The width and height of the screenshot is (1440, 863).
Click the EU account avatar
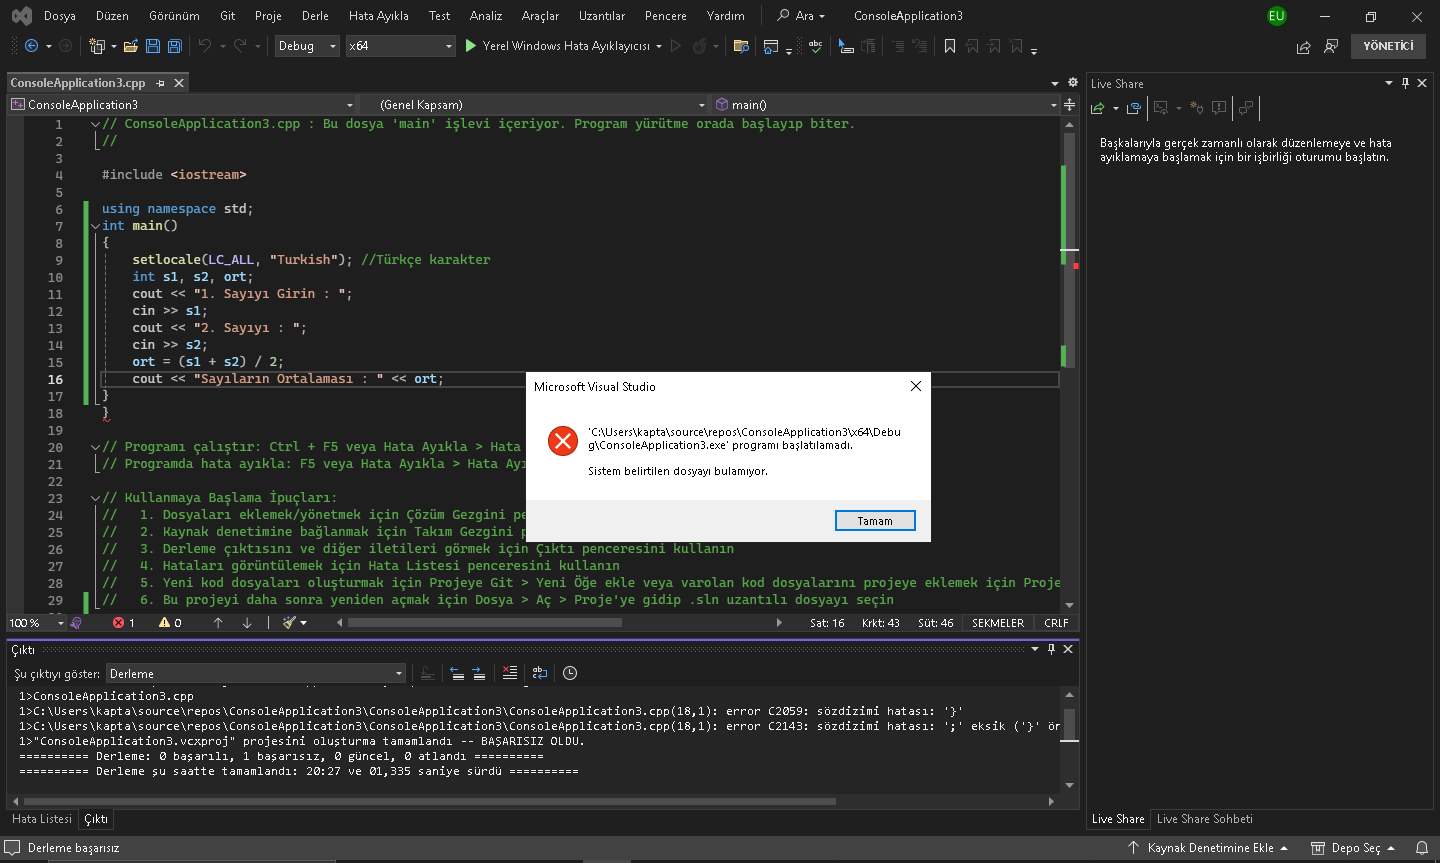tap(1276, 16)
